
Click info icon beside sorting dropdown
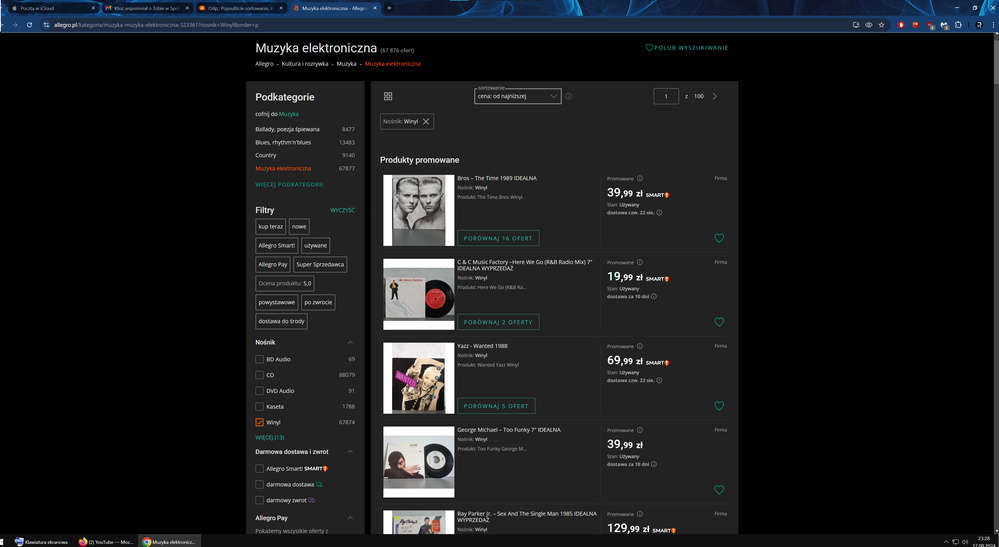click(x=568, y=96)
